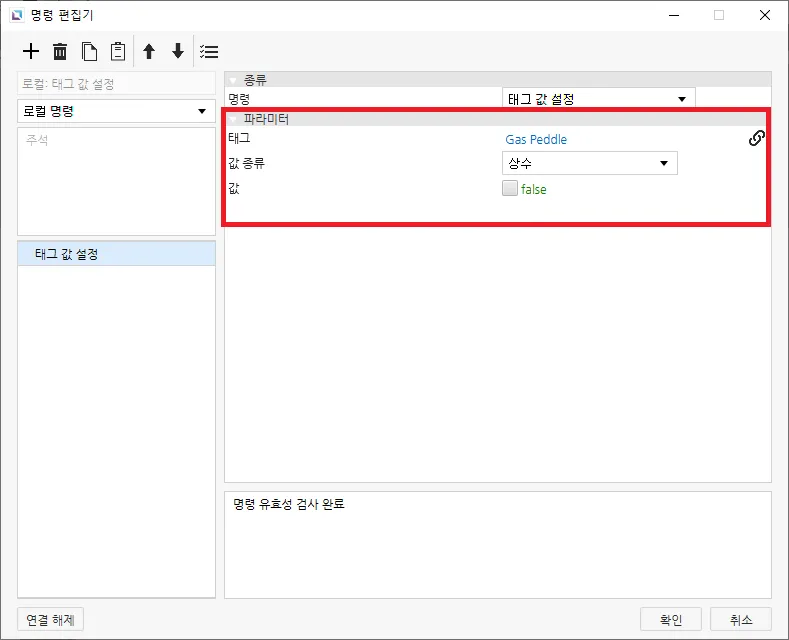
Task: Collapse the 파라미터 section
Action: pos(234,120)
